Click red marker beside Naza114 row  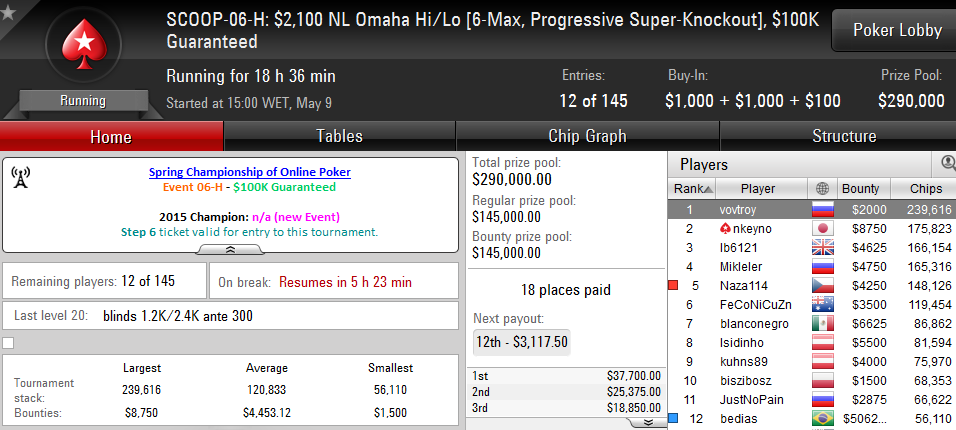point(673,285)
